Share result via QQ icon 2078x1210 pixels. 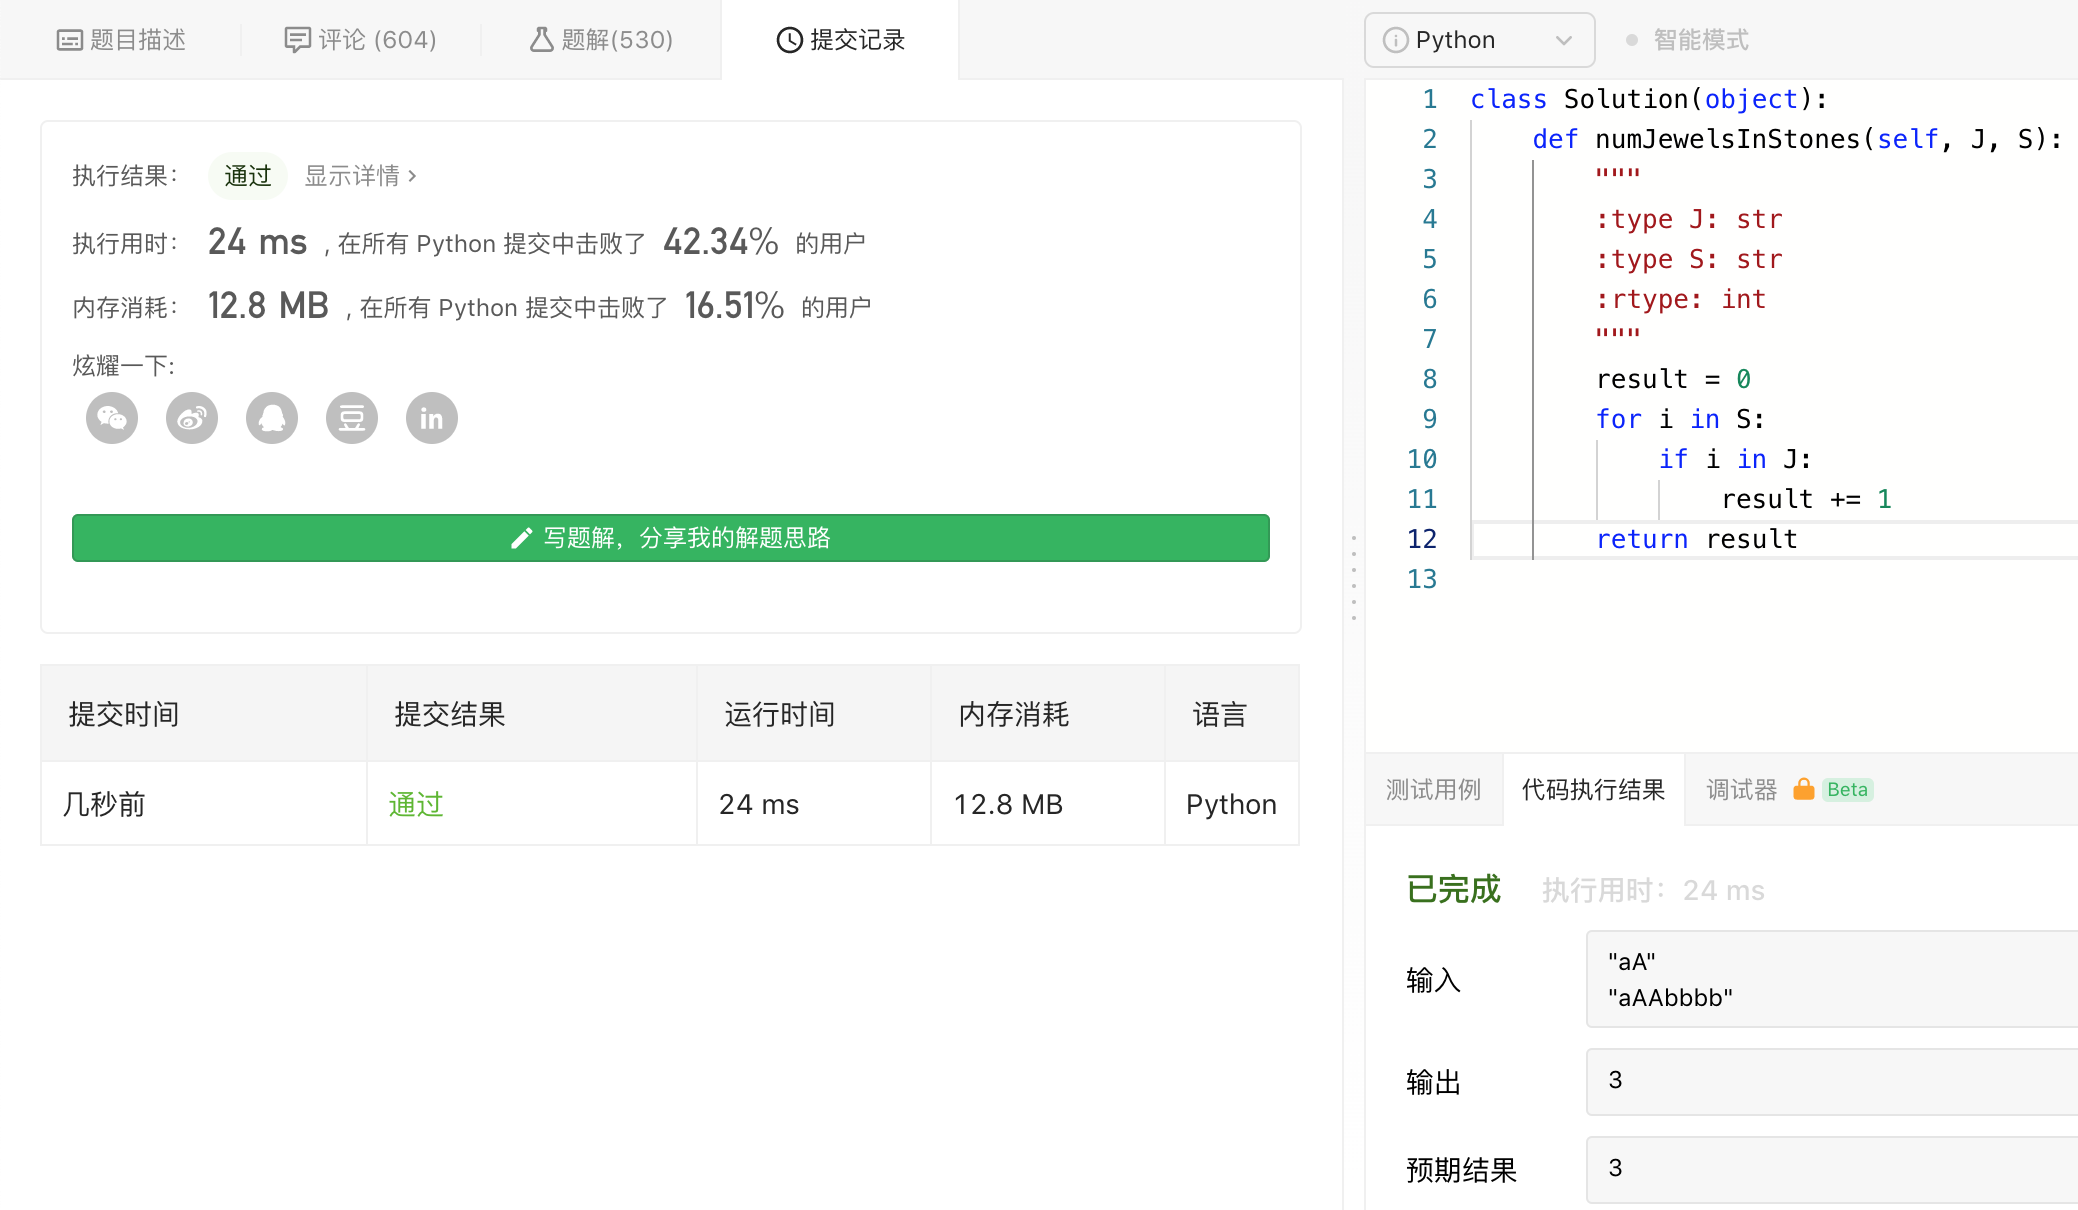pos(272,418)
